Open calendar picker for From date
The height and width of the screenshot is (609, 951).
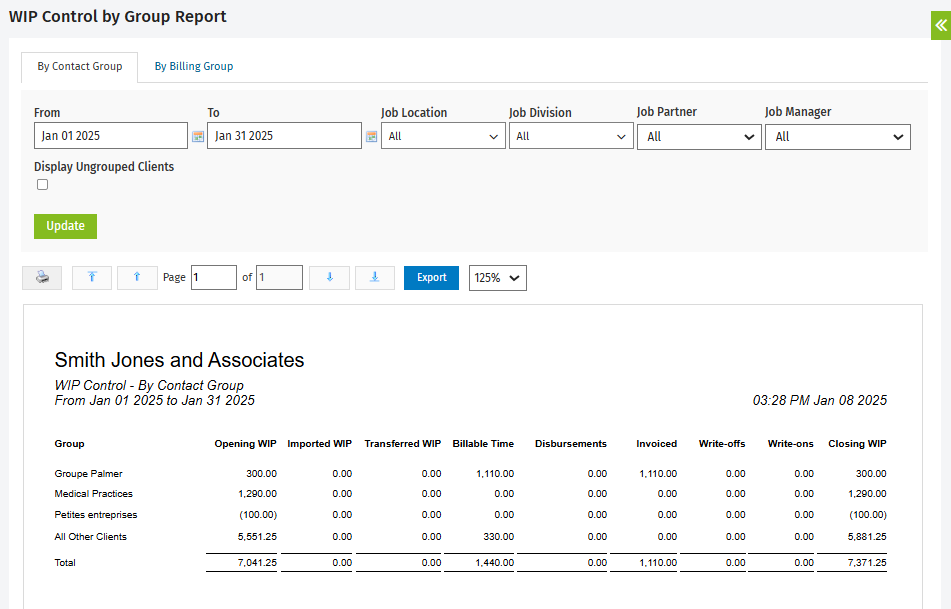[198, 136]
